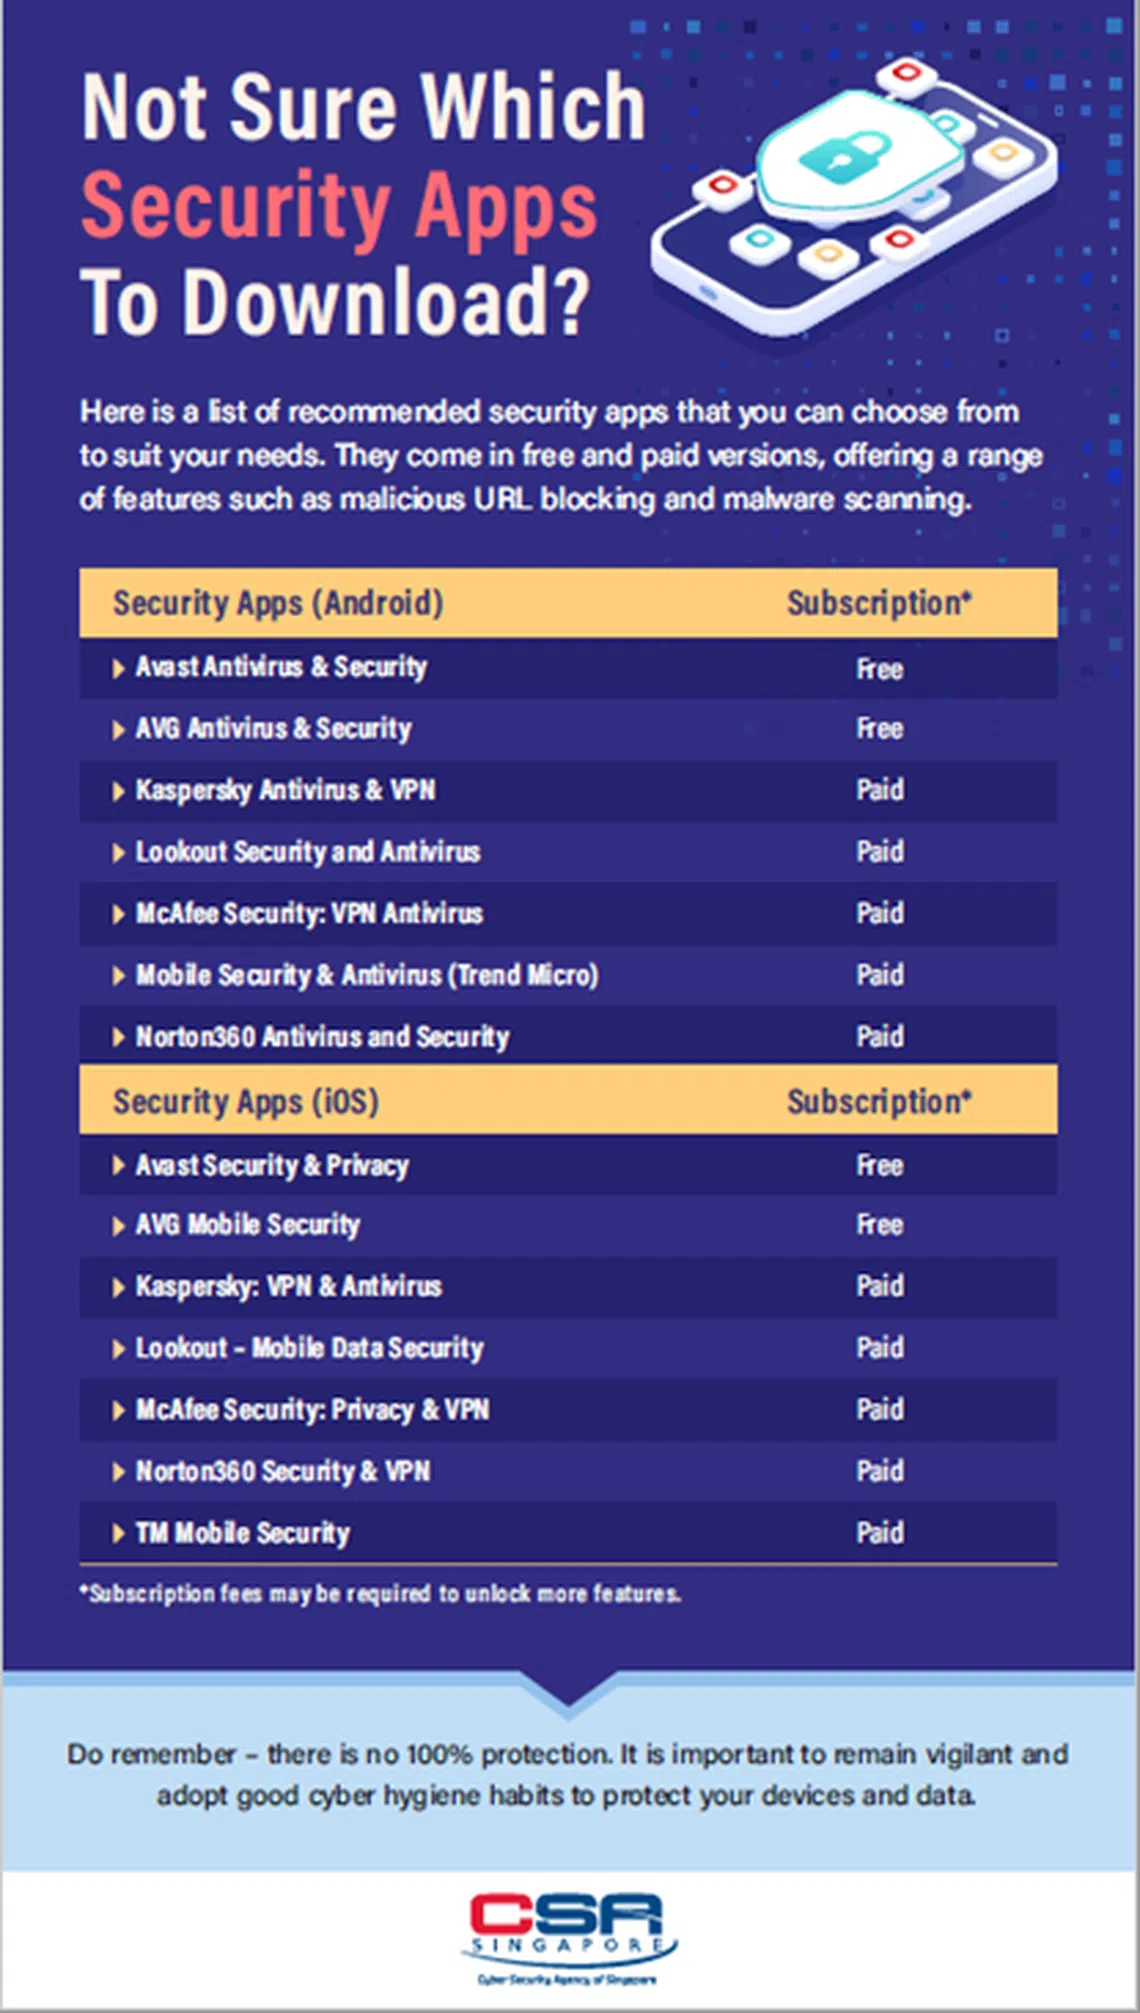Click the arrow next to TM Mobile Security

pos(118,1533)
